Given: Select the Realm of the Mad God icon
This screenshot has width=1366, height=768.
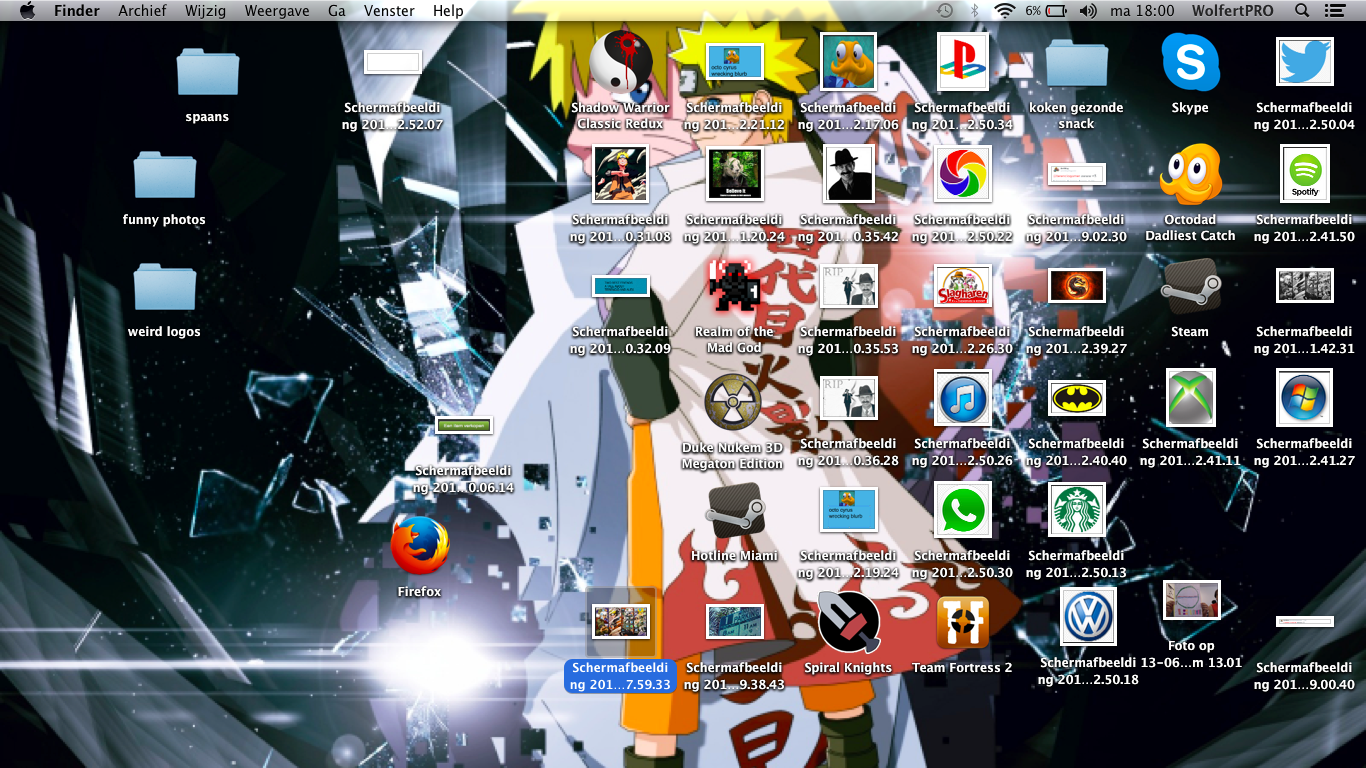Looking at the screenshot, I should 734,286.
